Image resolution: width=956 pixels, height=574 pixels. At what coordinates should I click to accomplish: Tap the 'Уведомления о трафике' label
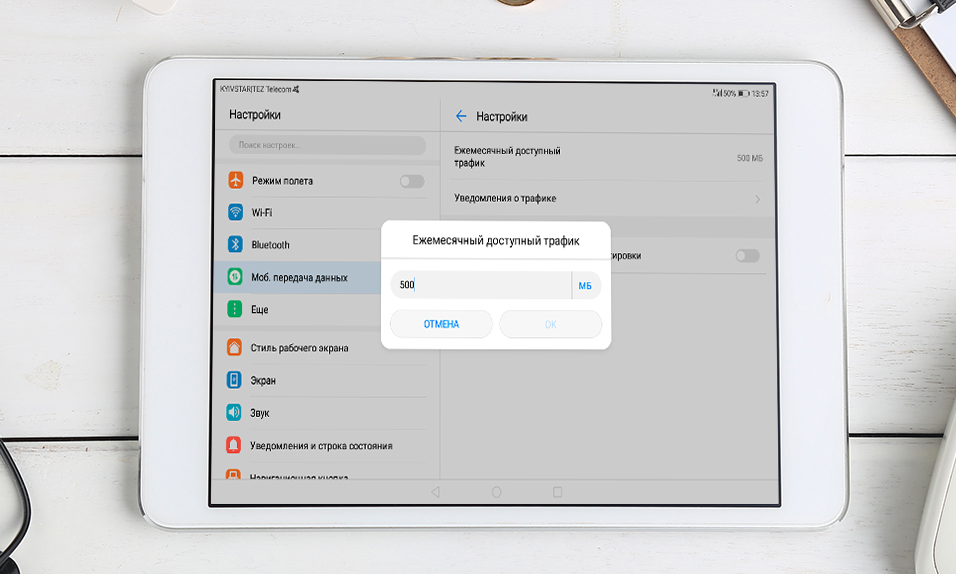(505, 198)
